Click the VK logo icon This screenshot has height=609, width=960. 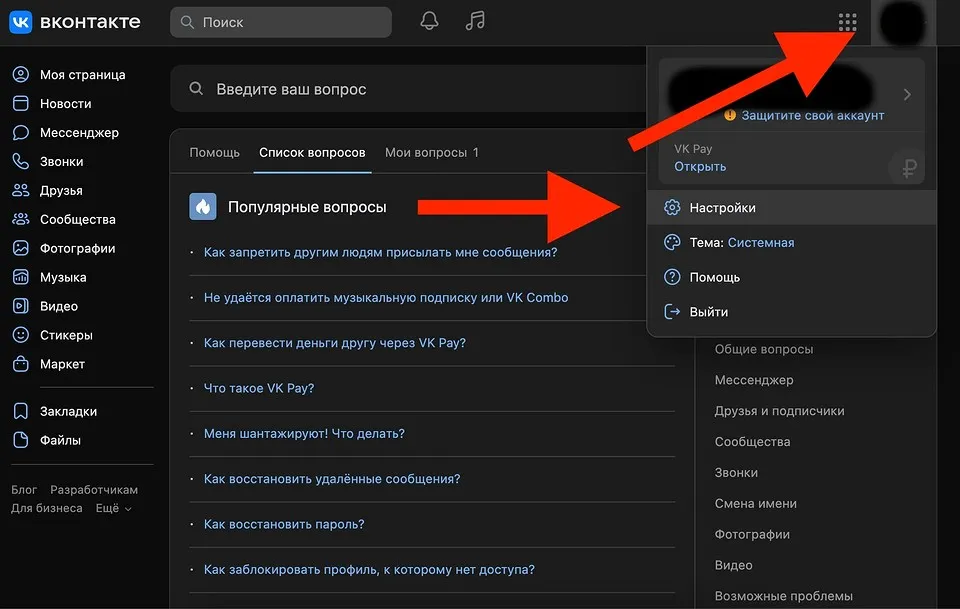(21, 23)
